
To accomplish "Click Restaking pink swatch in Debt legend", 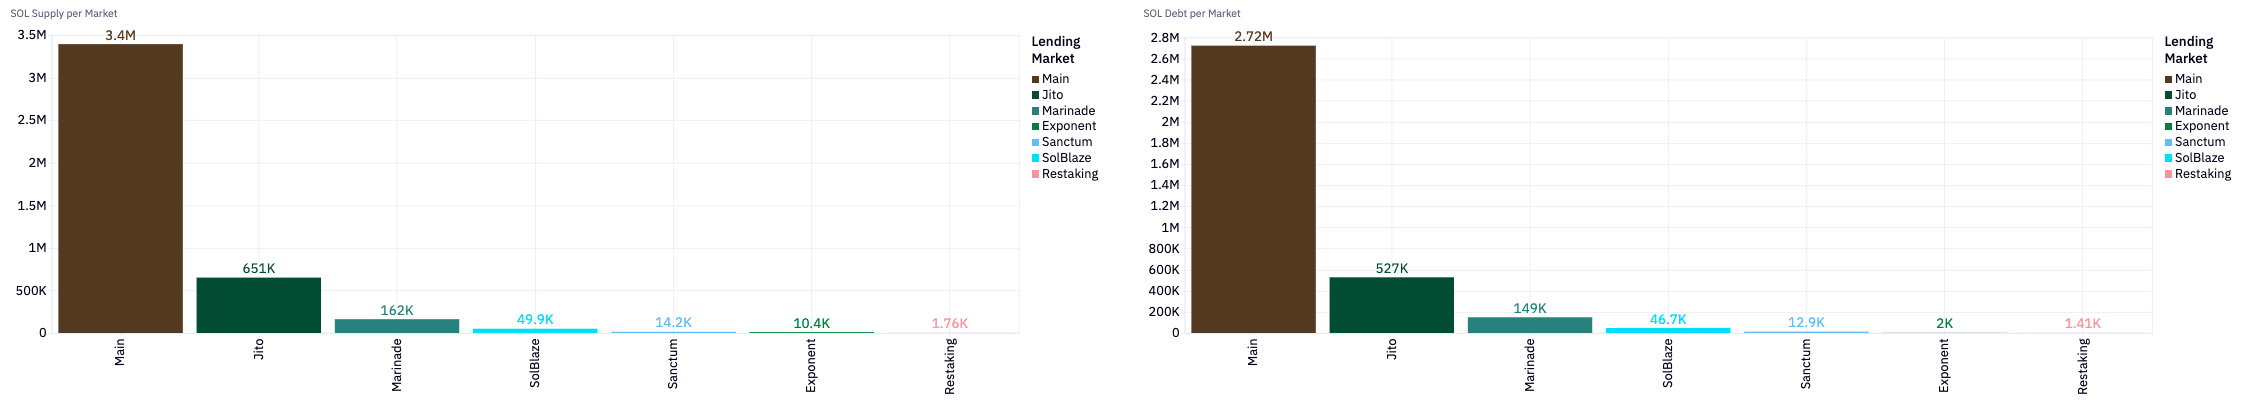I will click(2169, 174).
